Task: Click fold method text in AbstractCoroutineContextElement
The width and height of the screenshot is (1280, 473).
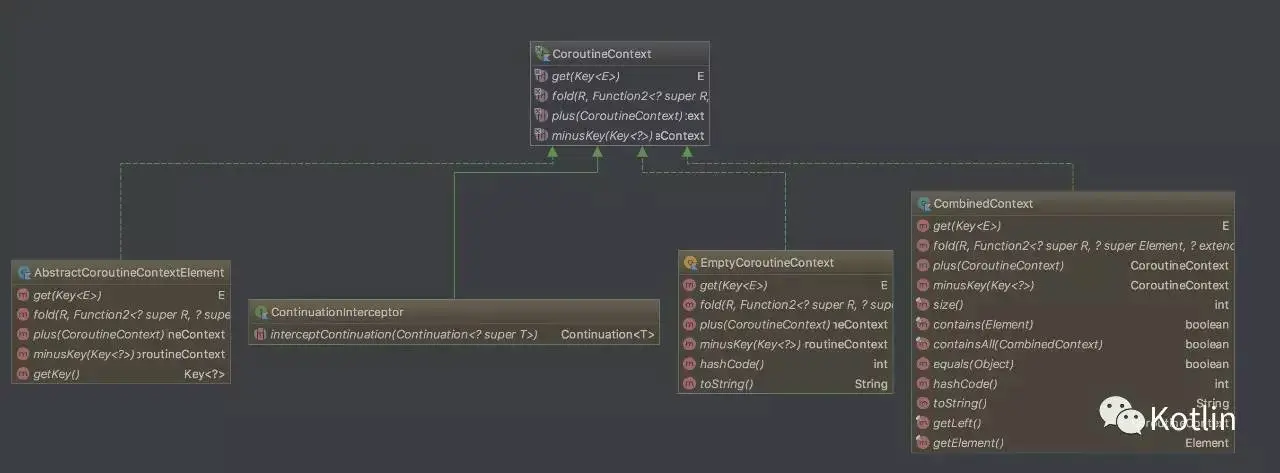Action: 131,315
